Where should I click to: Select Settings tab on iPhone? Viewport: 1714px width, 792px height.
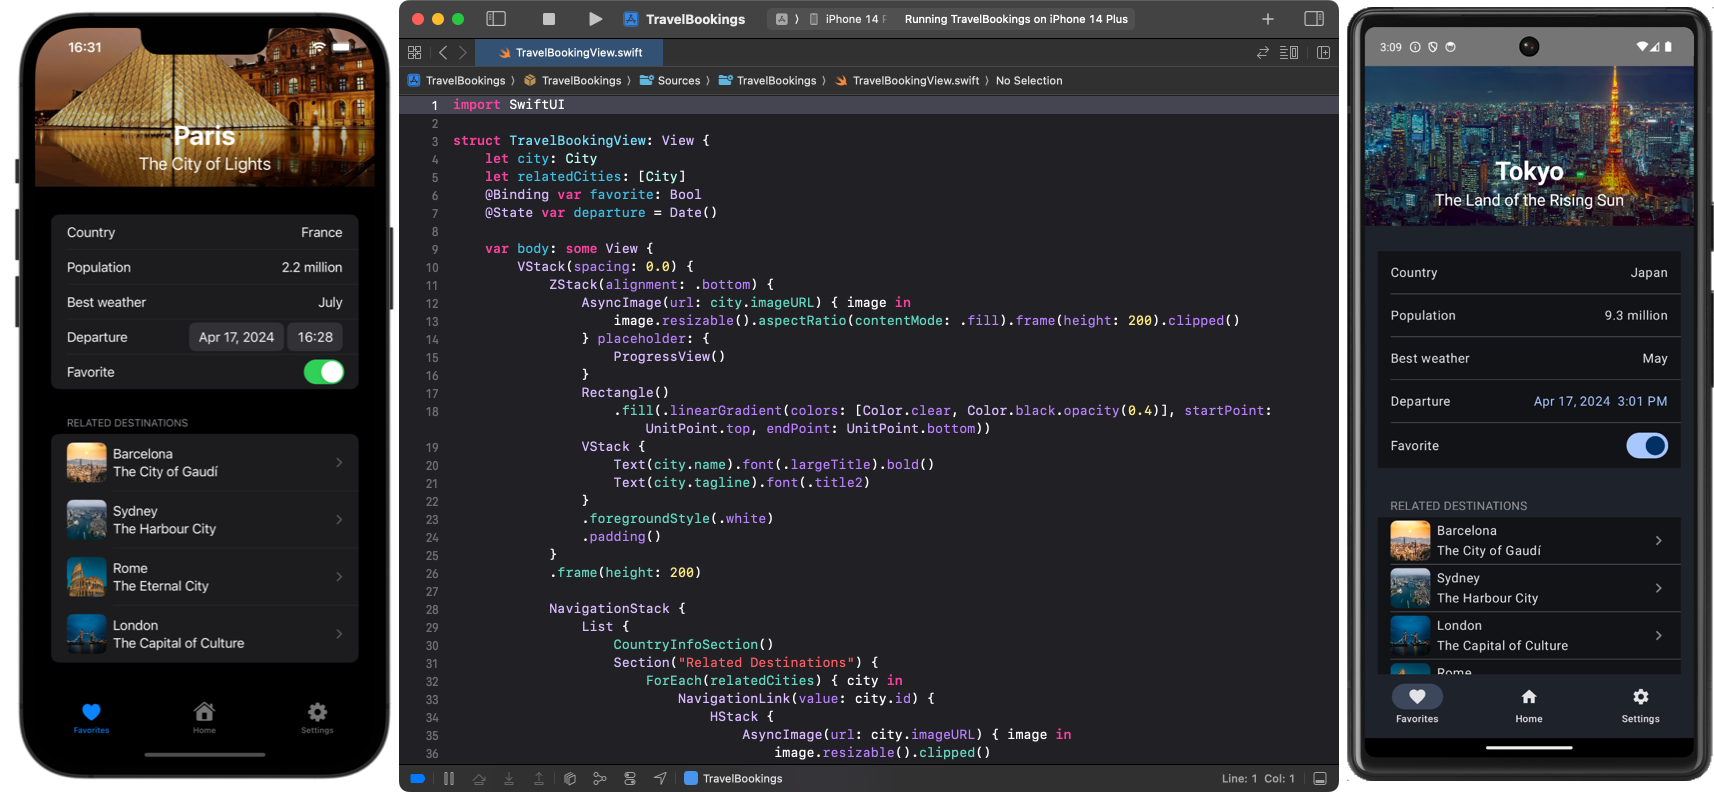point(317,717)
